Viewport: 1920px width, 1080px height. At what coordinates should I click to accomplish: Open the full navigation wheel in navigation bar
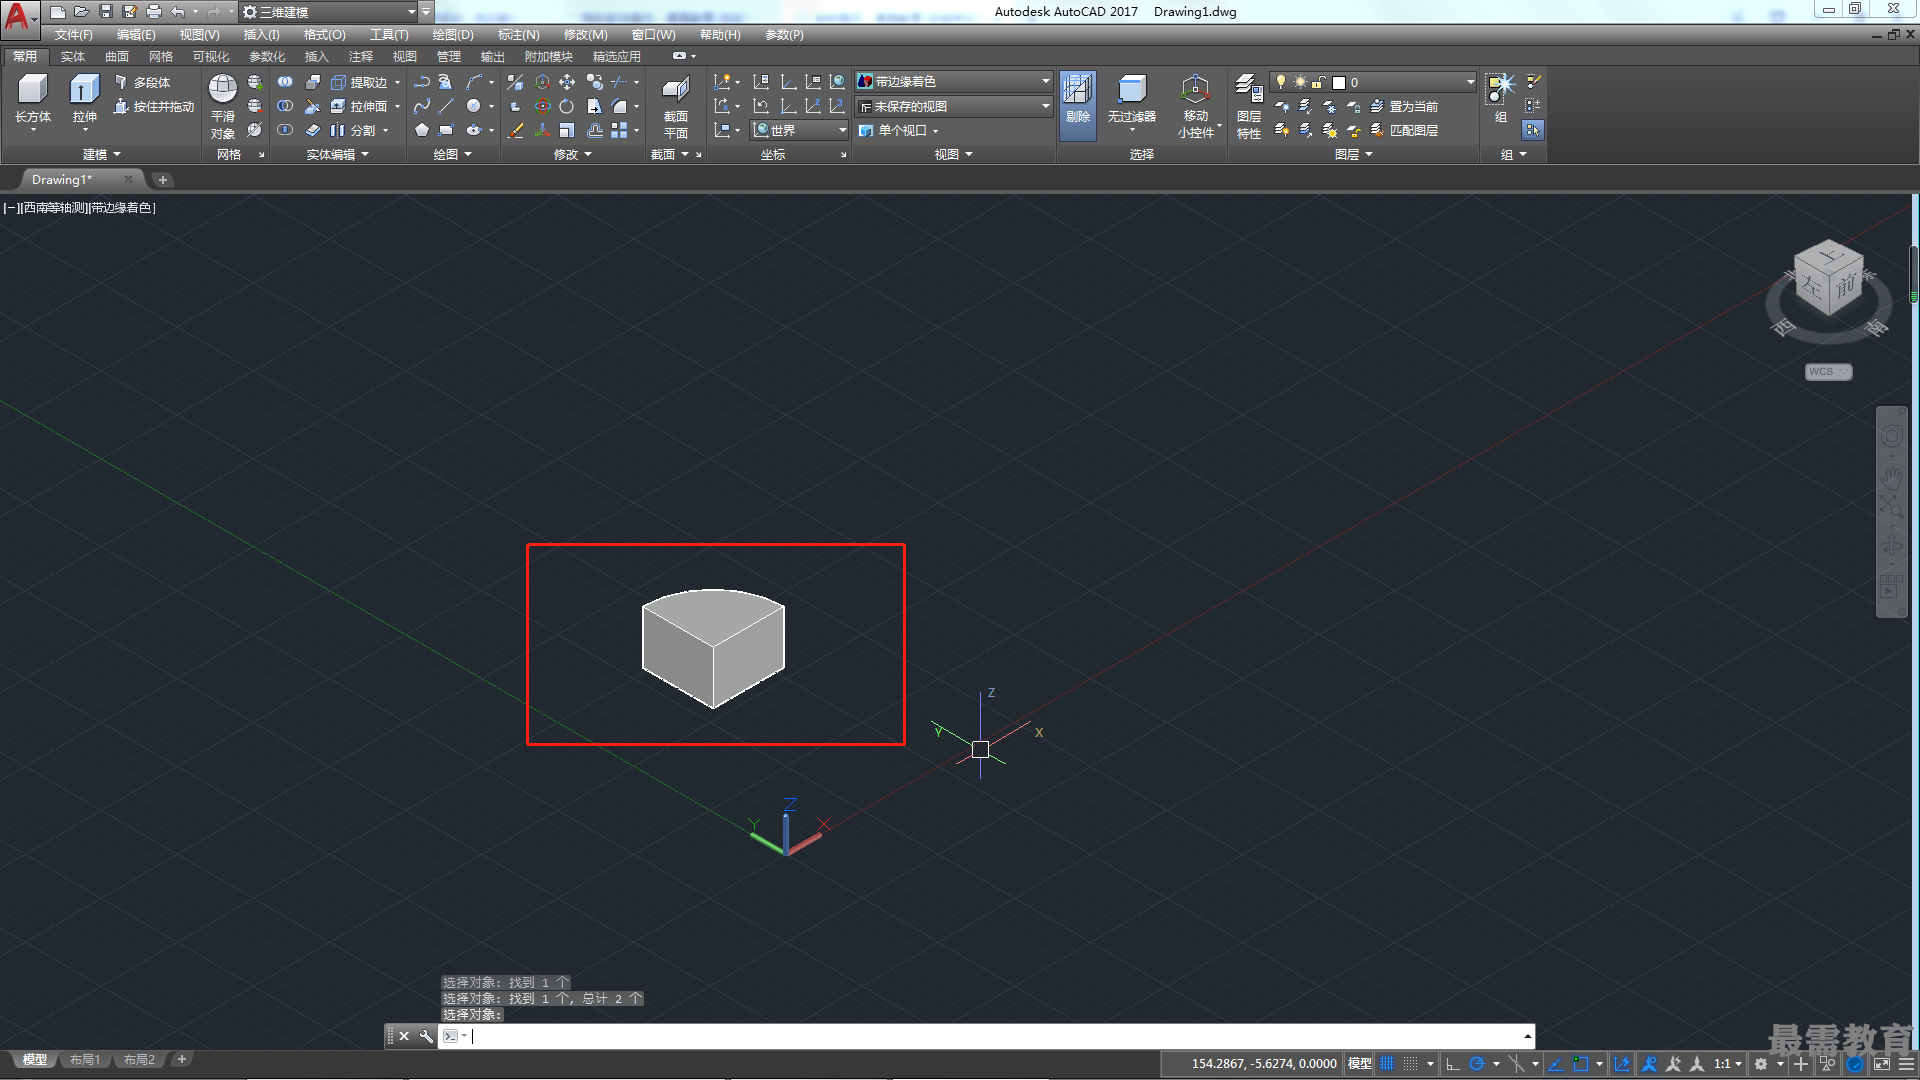[1890, 438]
